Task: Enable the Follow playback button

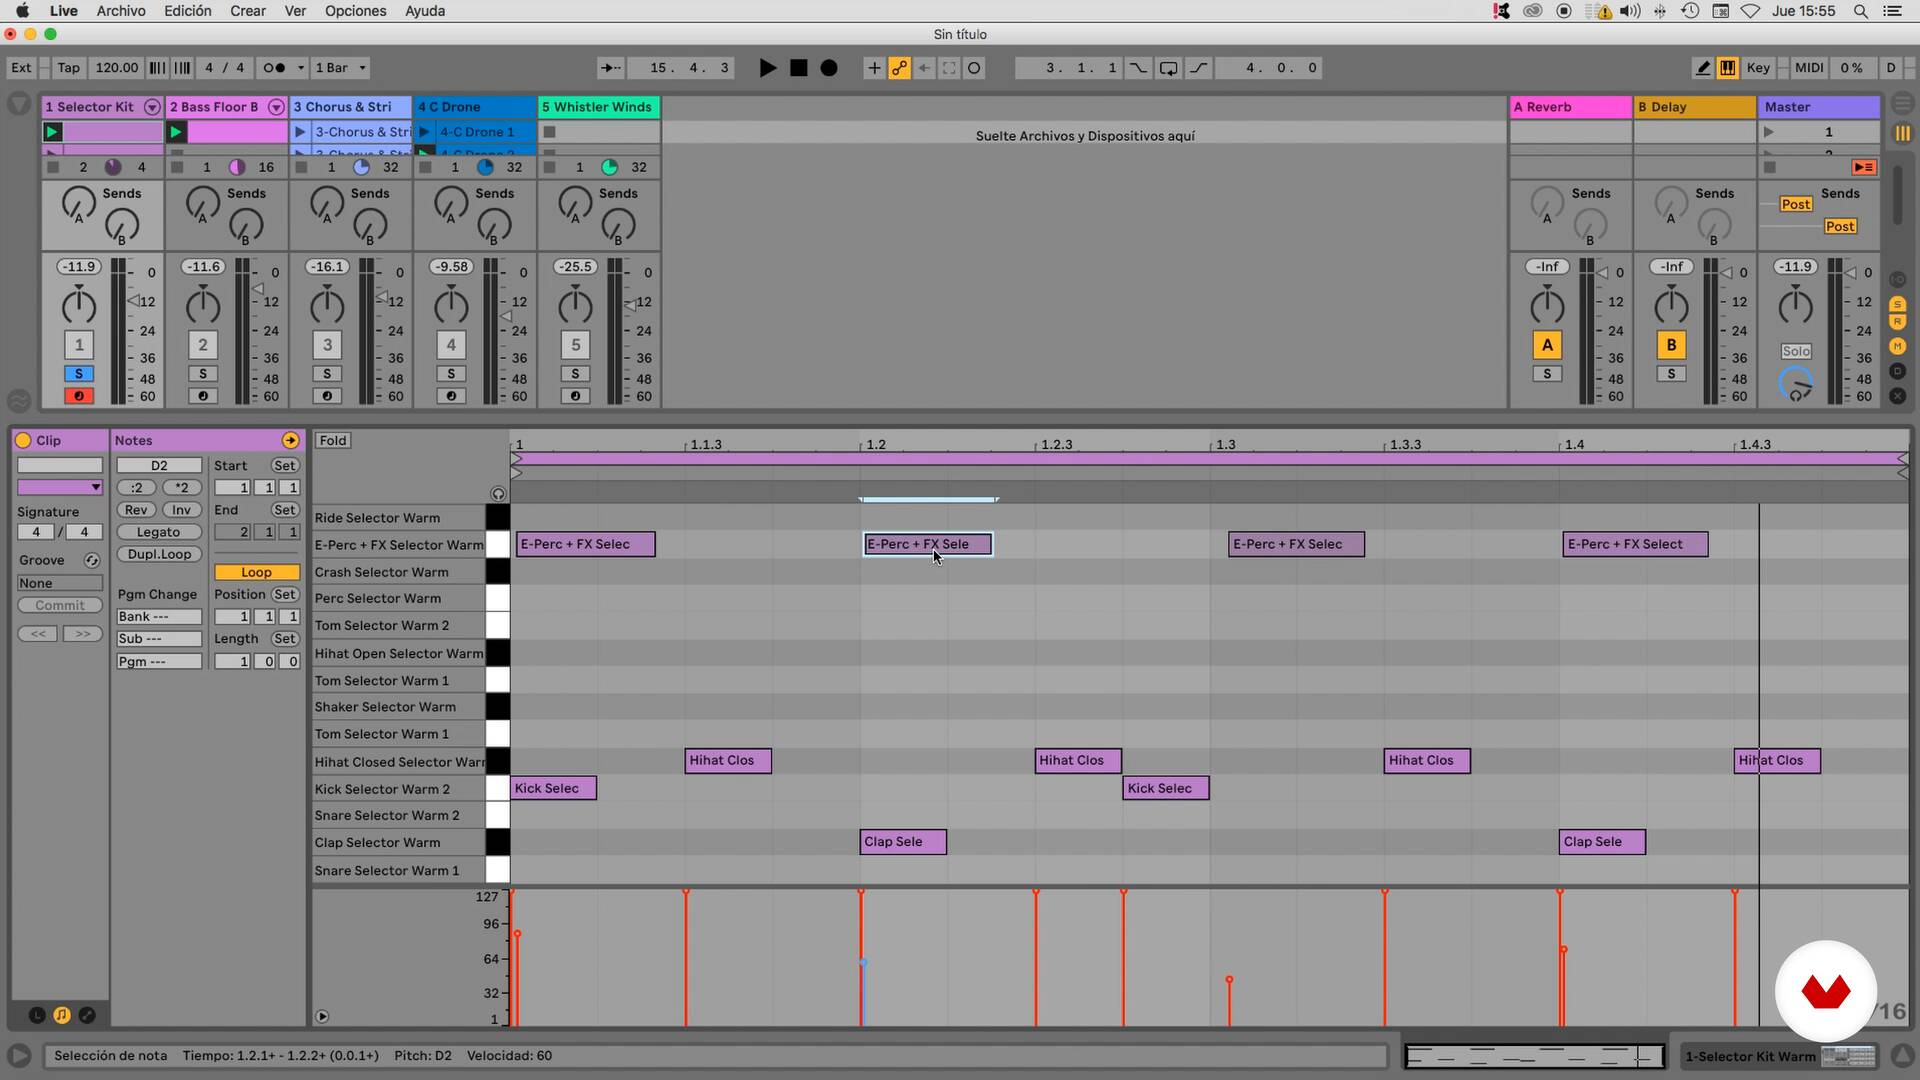Action: (x=610, y=68)
